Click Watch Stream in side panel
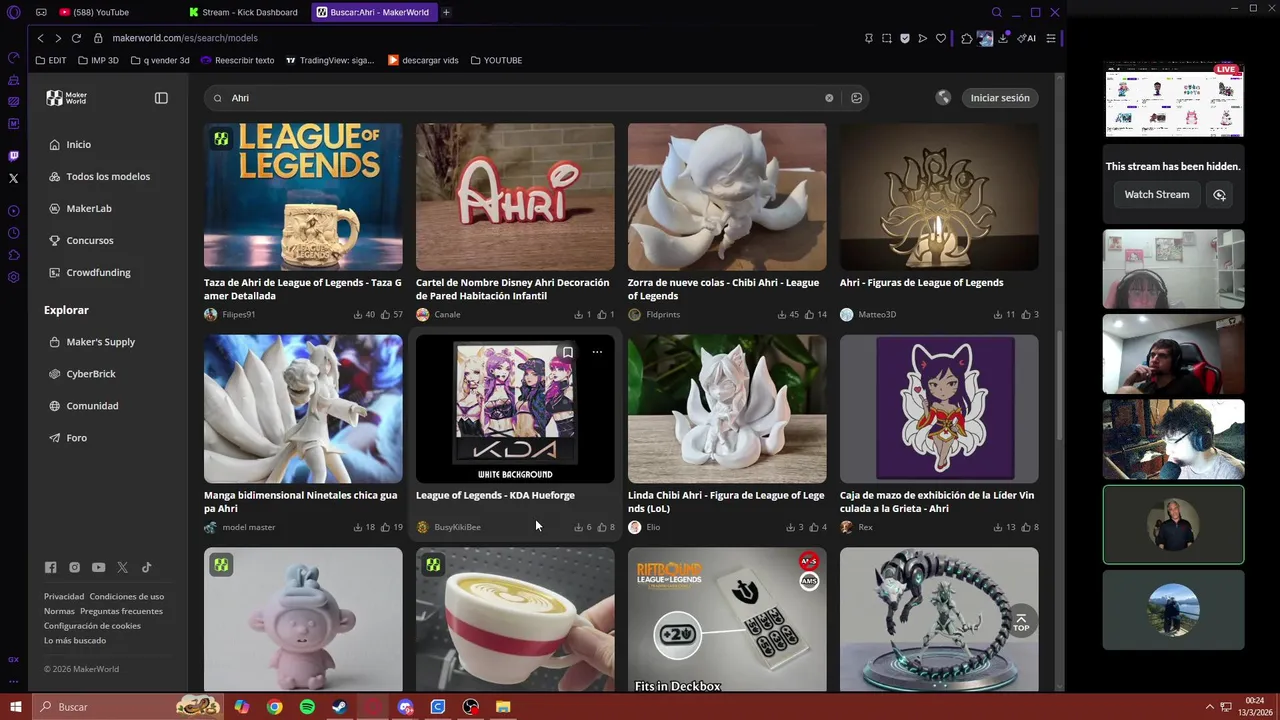The height and width of the screenshot is (720, 1280). (1156, 195)
